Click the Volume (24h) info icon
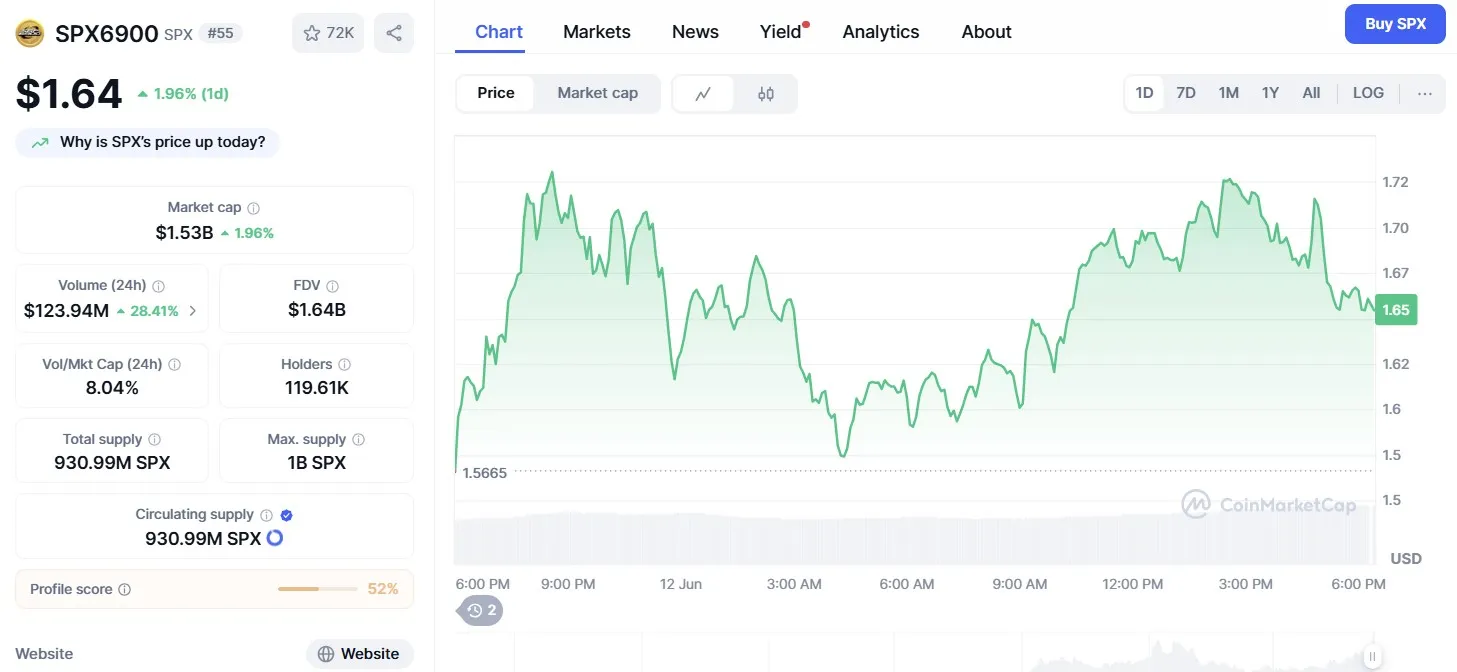This screenshot has width=1457, height=672. pos(159,286)
